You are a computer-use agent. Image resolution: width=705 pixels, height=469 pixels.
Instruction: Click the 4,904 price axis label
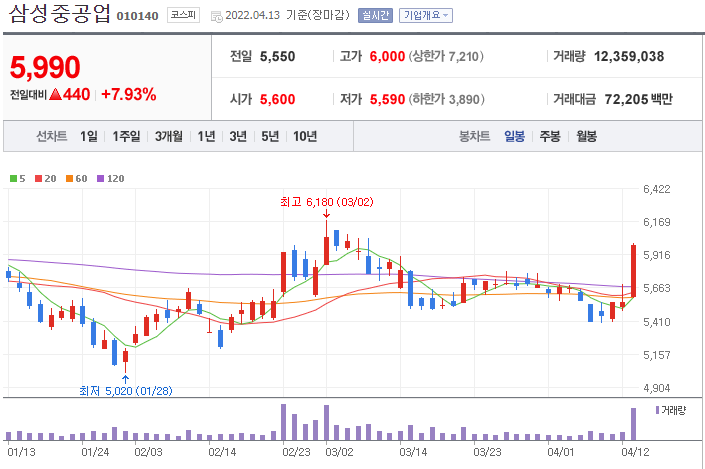(656, 388)
